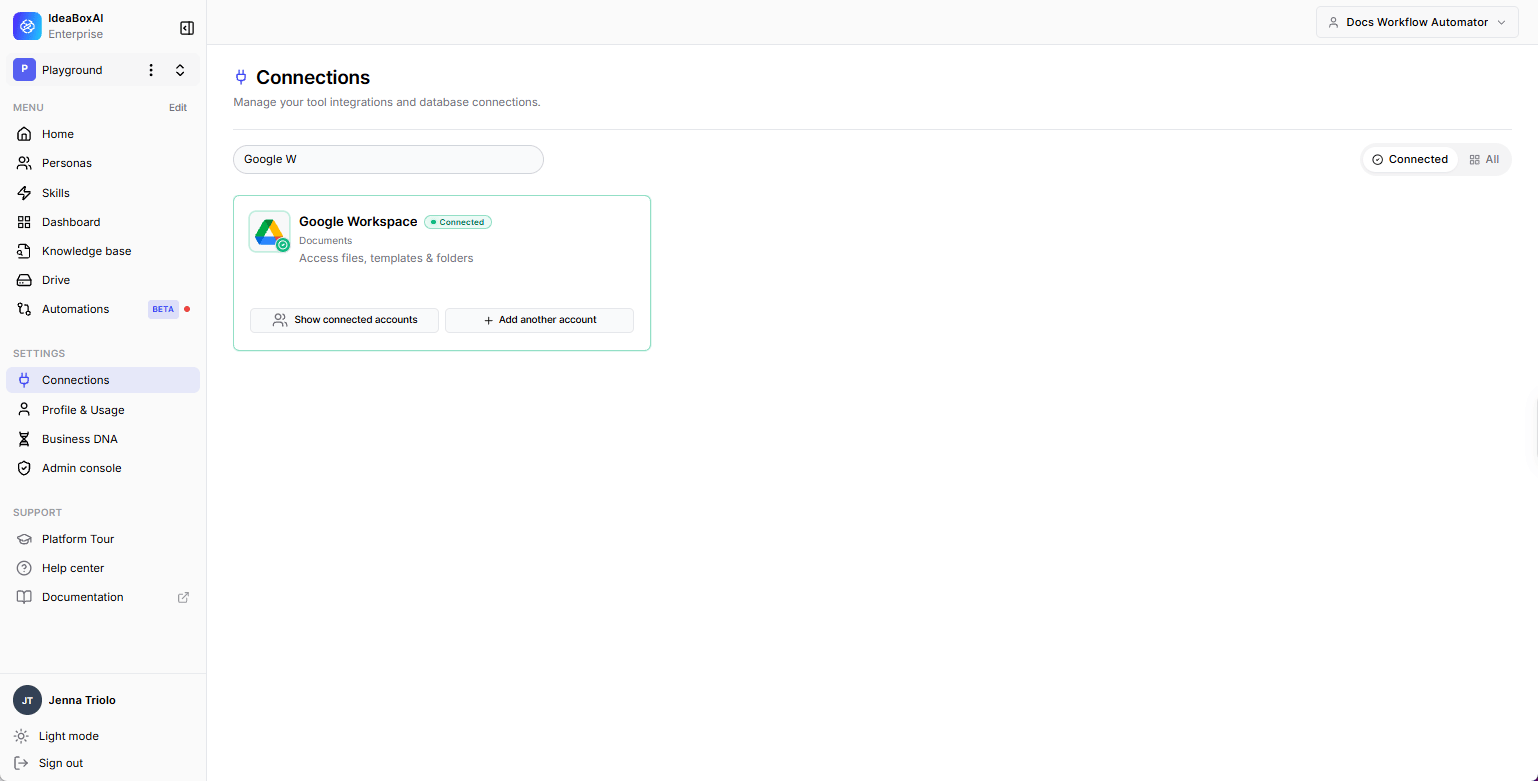Click the green Connected status badge

coord(458,222)
